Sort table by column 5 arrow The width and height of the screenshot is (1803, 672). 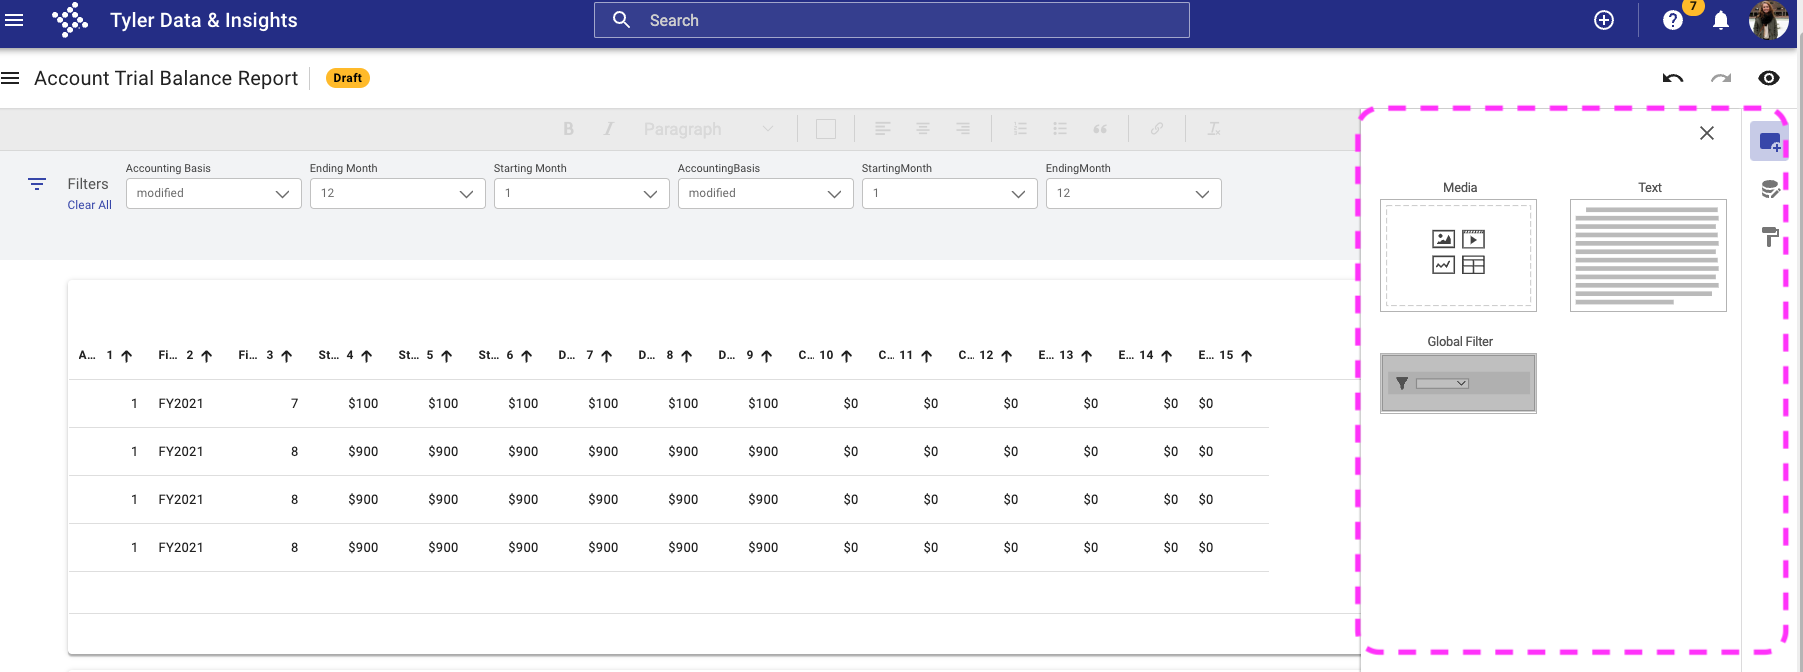tap(447, 356)
